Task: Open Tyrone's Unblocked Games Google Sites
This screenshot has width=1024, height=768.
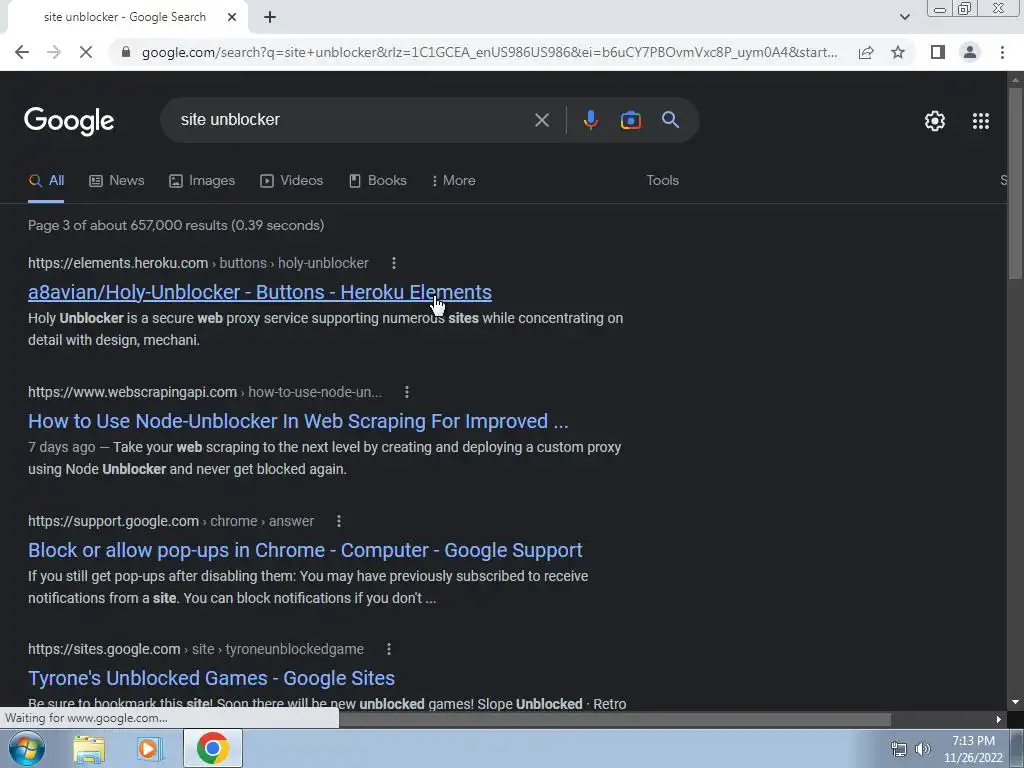Action: coord(211,679)
